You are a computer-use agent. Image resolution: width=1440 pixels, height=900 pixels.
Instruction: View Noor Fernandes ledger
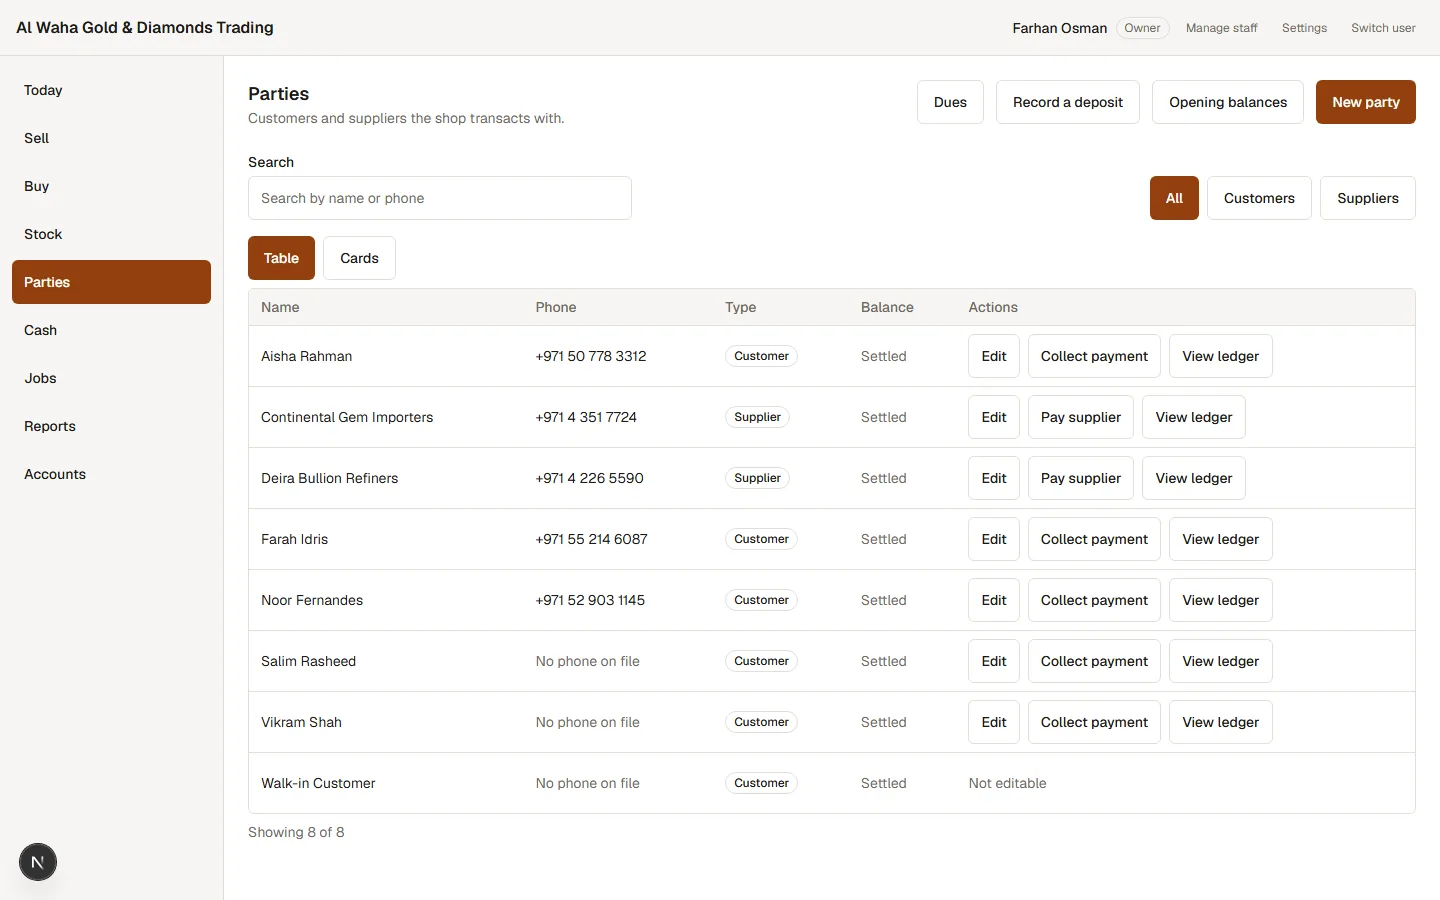(x=1221, y=600)
